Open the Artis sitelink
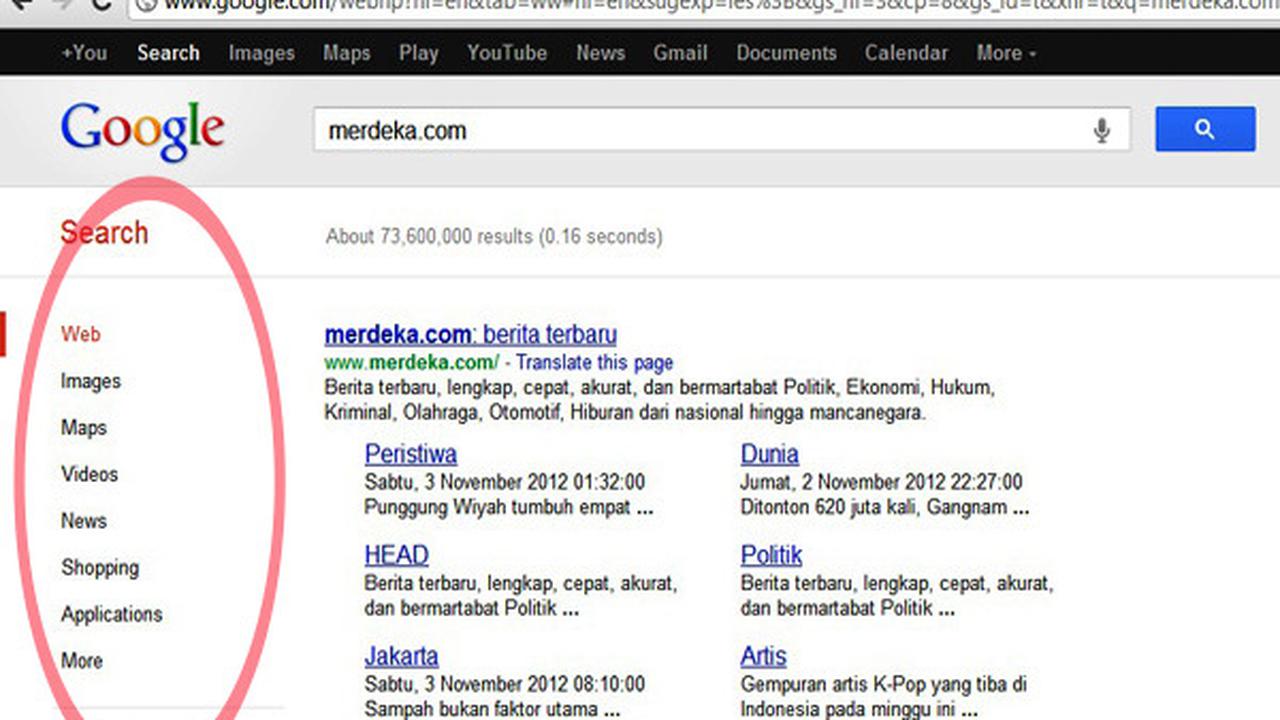The image size is (1280, 720). click(763, 657)
